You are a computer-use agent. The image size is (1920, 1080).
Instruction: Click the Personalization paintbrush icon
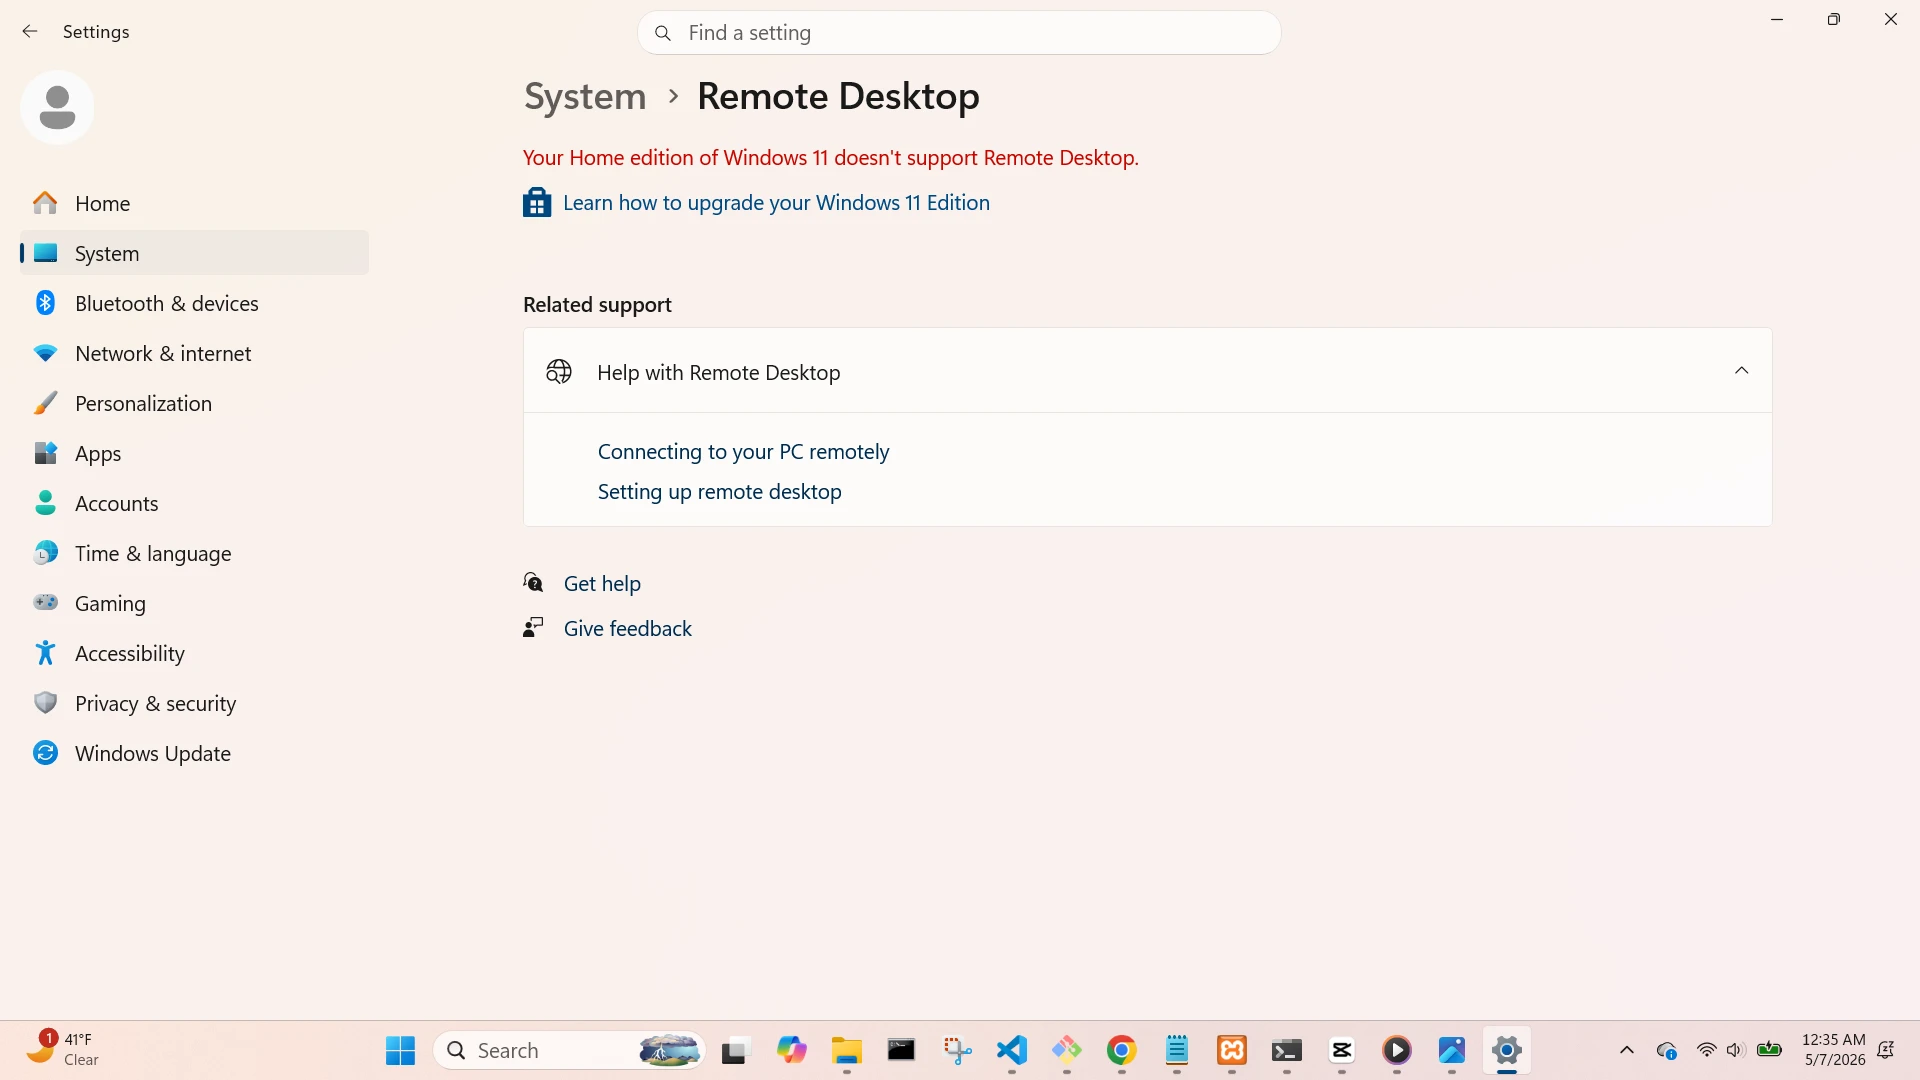coord(45,403)
